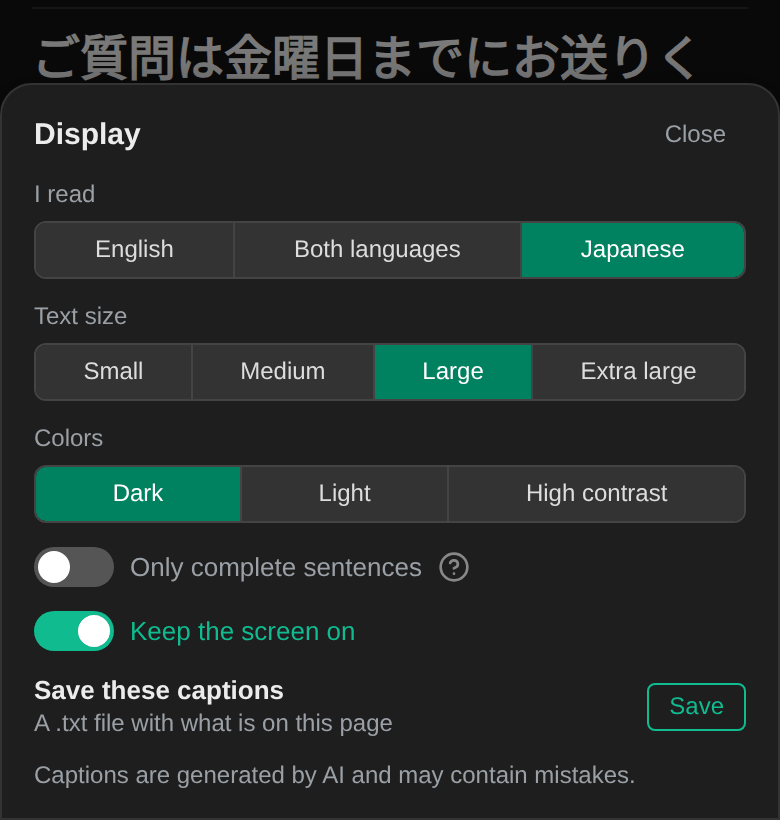Image resolution: width=780 pixels, height=820 pixels.
Task: Set text size to Small
Action: point(113,372)
